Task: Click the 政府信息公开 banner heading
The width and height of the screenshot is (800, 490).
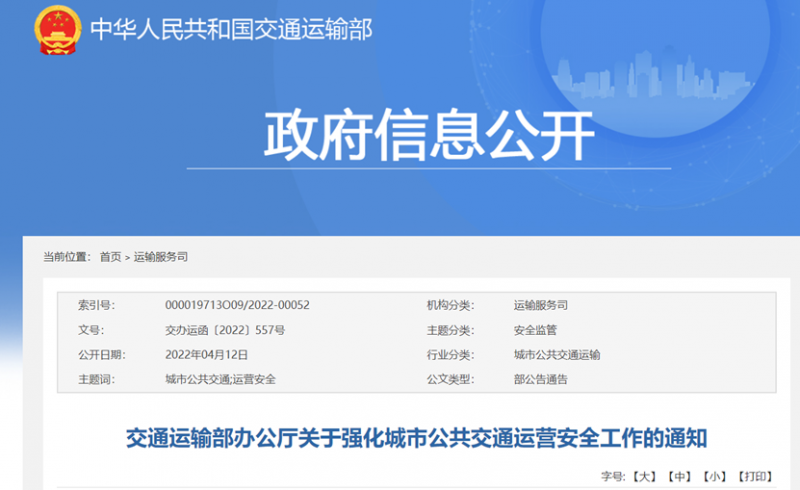Action: click(429, 136)
